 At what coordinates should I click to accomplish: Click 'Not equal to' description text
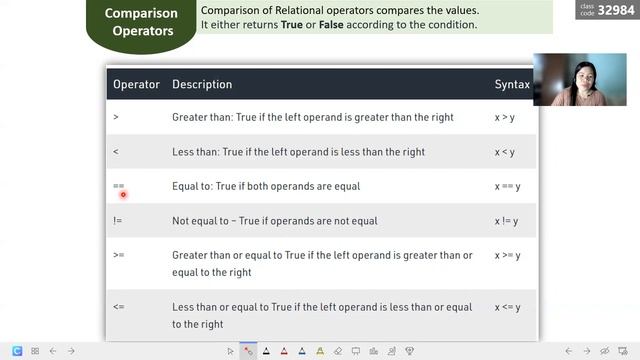275,221
